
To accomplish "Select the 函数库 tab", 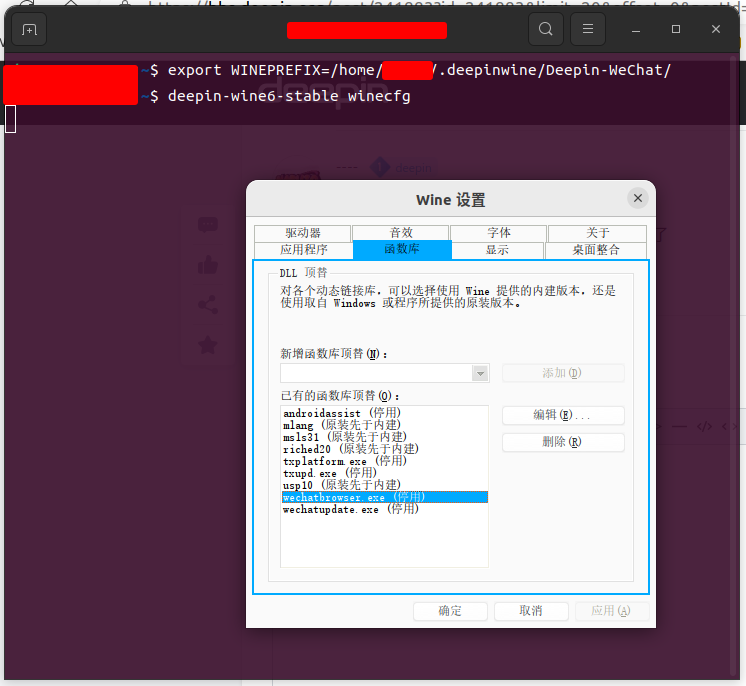I will (402, 249).
